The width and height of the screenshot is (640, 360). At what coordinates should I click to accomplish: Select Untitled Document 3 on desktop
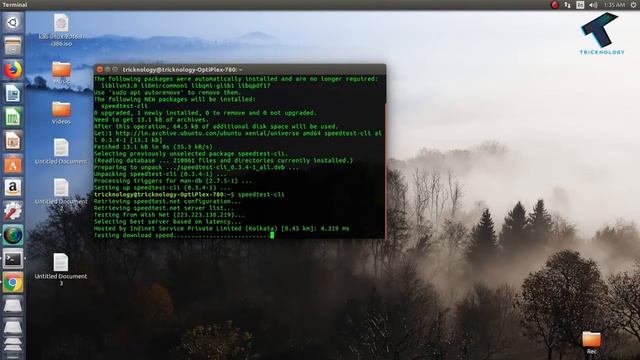(x=61, y=269)
